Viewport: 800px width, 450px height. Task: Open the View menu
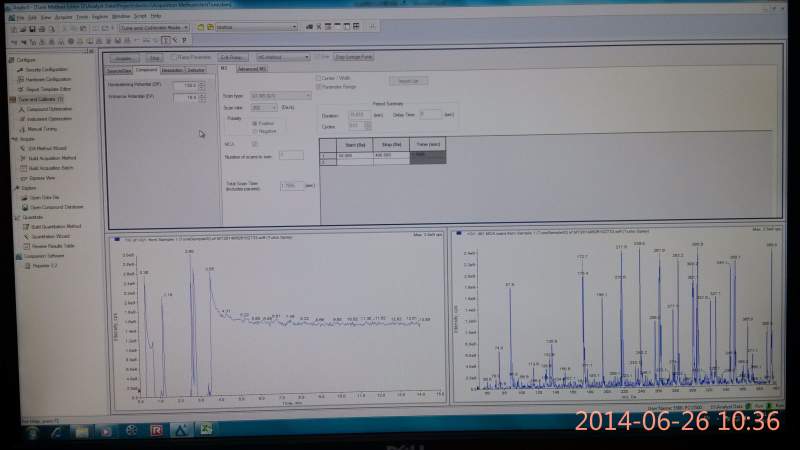(x=45, y=17)
